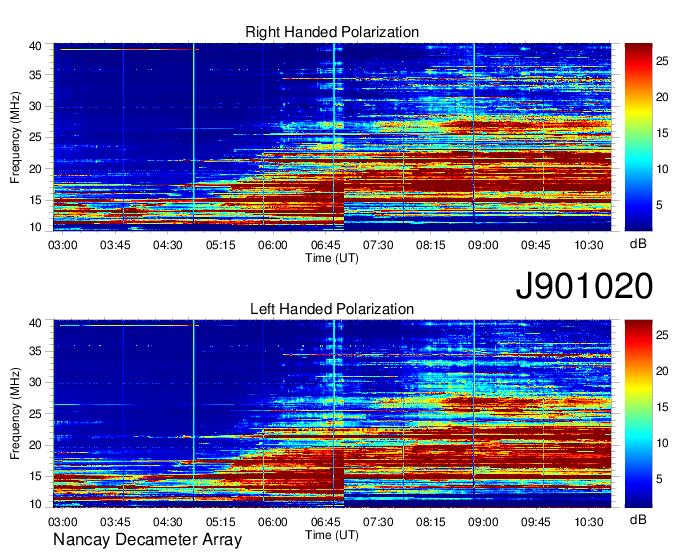This screenshot has height=552, width=680.
Task: Click the 07:30 time tick of Right Handed plot
Action: coord(378,245)
